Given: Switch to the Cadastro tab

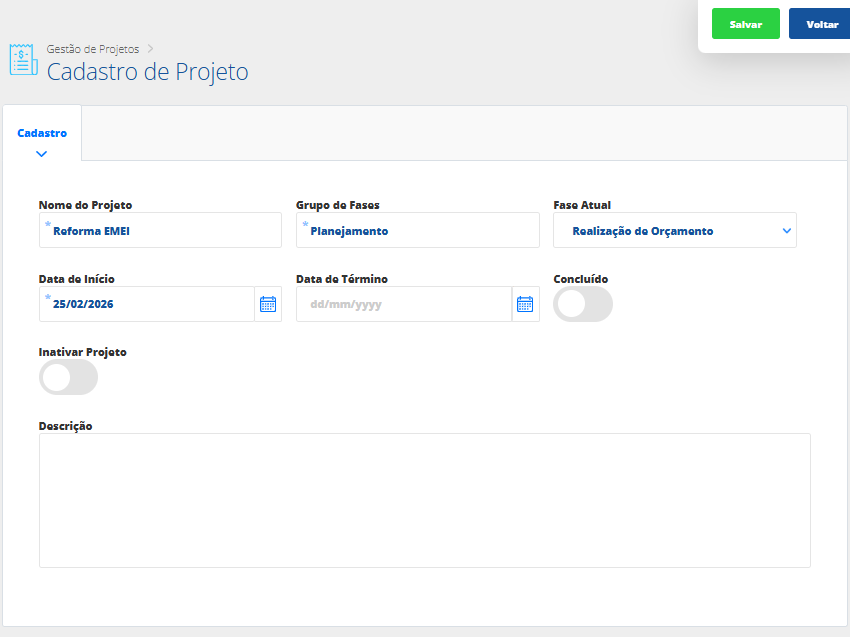Looking at the screenshot, I should click(42, 133).
